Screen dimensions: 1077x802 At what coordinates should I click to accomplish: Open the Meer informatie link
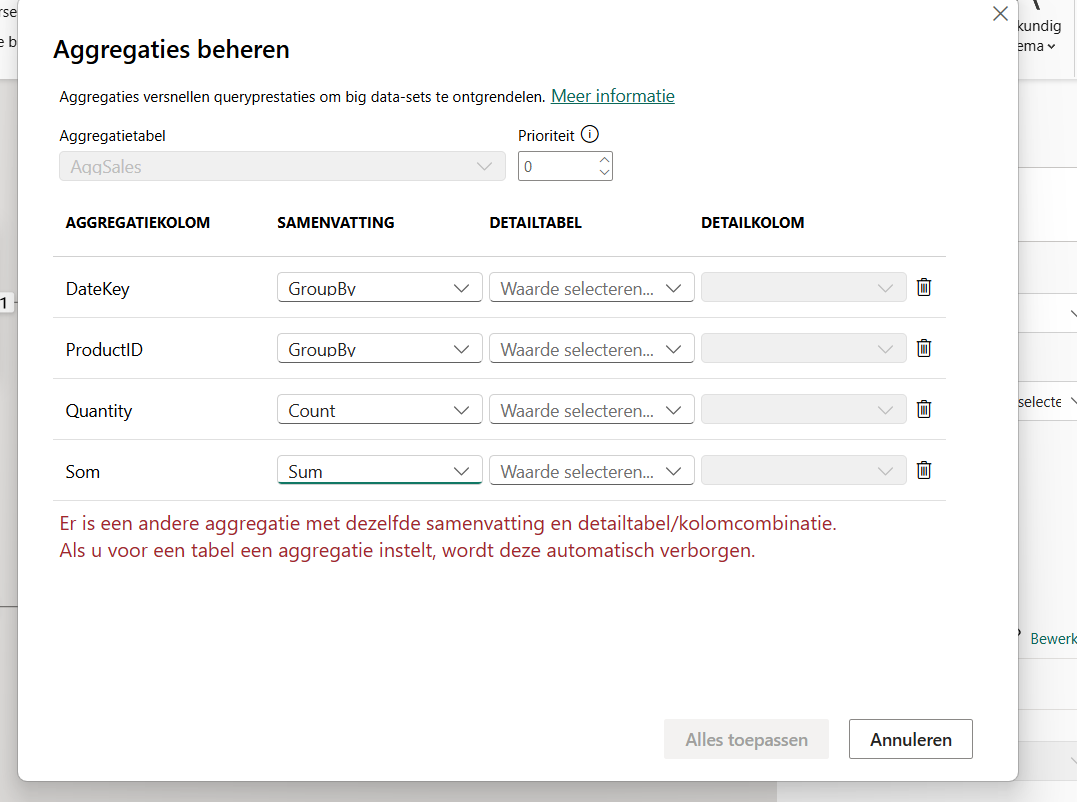coord(613,96)
